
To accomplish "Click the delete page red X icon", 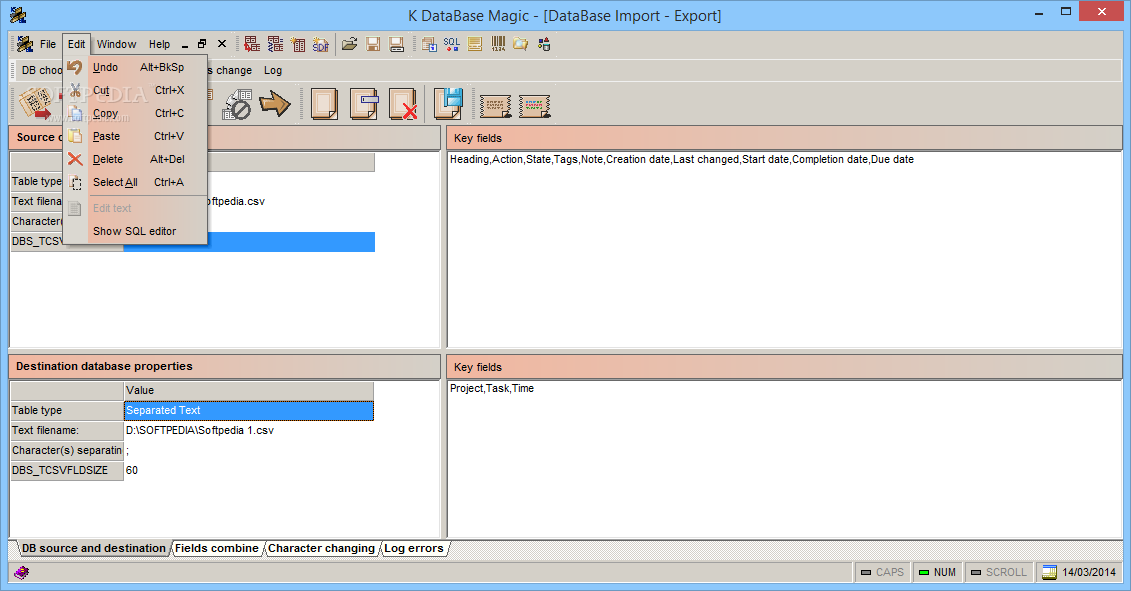I will (x=403, y=104).
